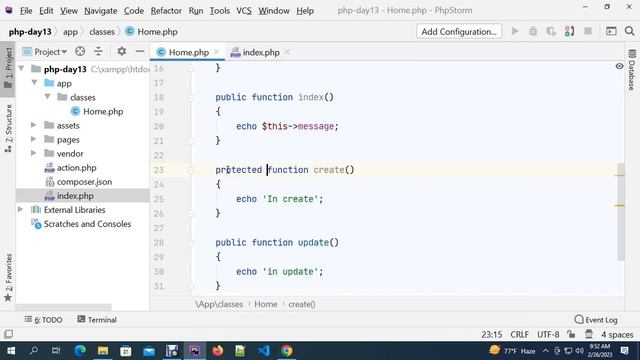The width and height of the screenshot is (640, 360).
Task: Close the index.php editor tab
Action: click(287, 52)
